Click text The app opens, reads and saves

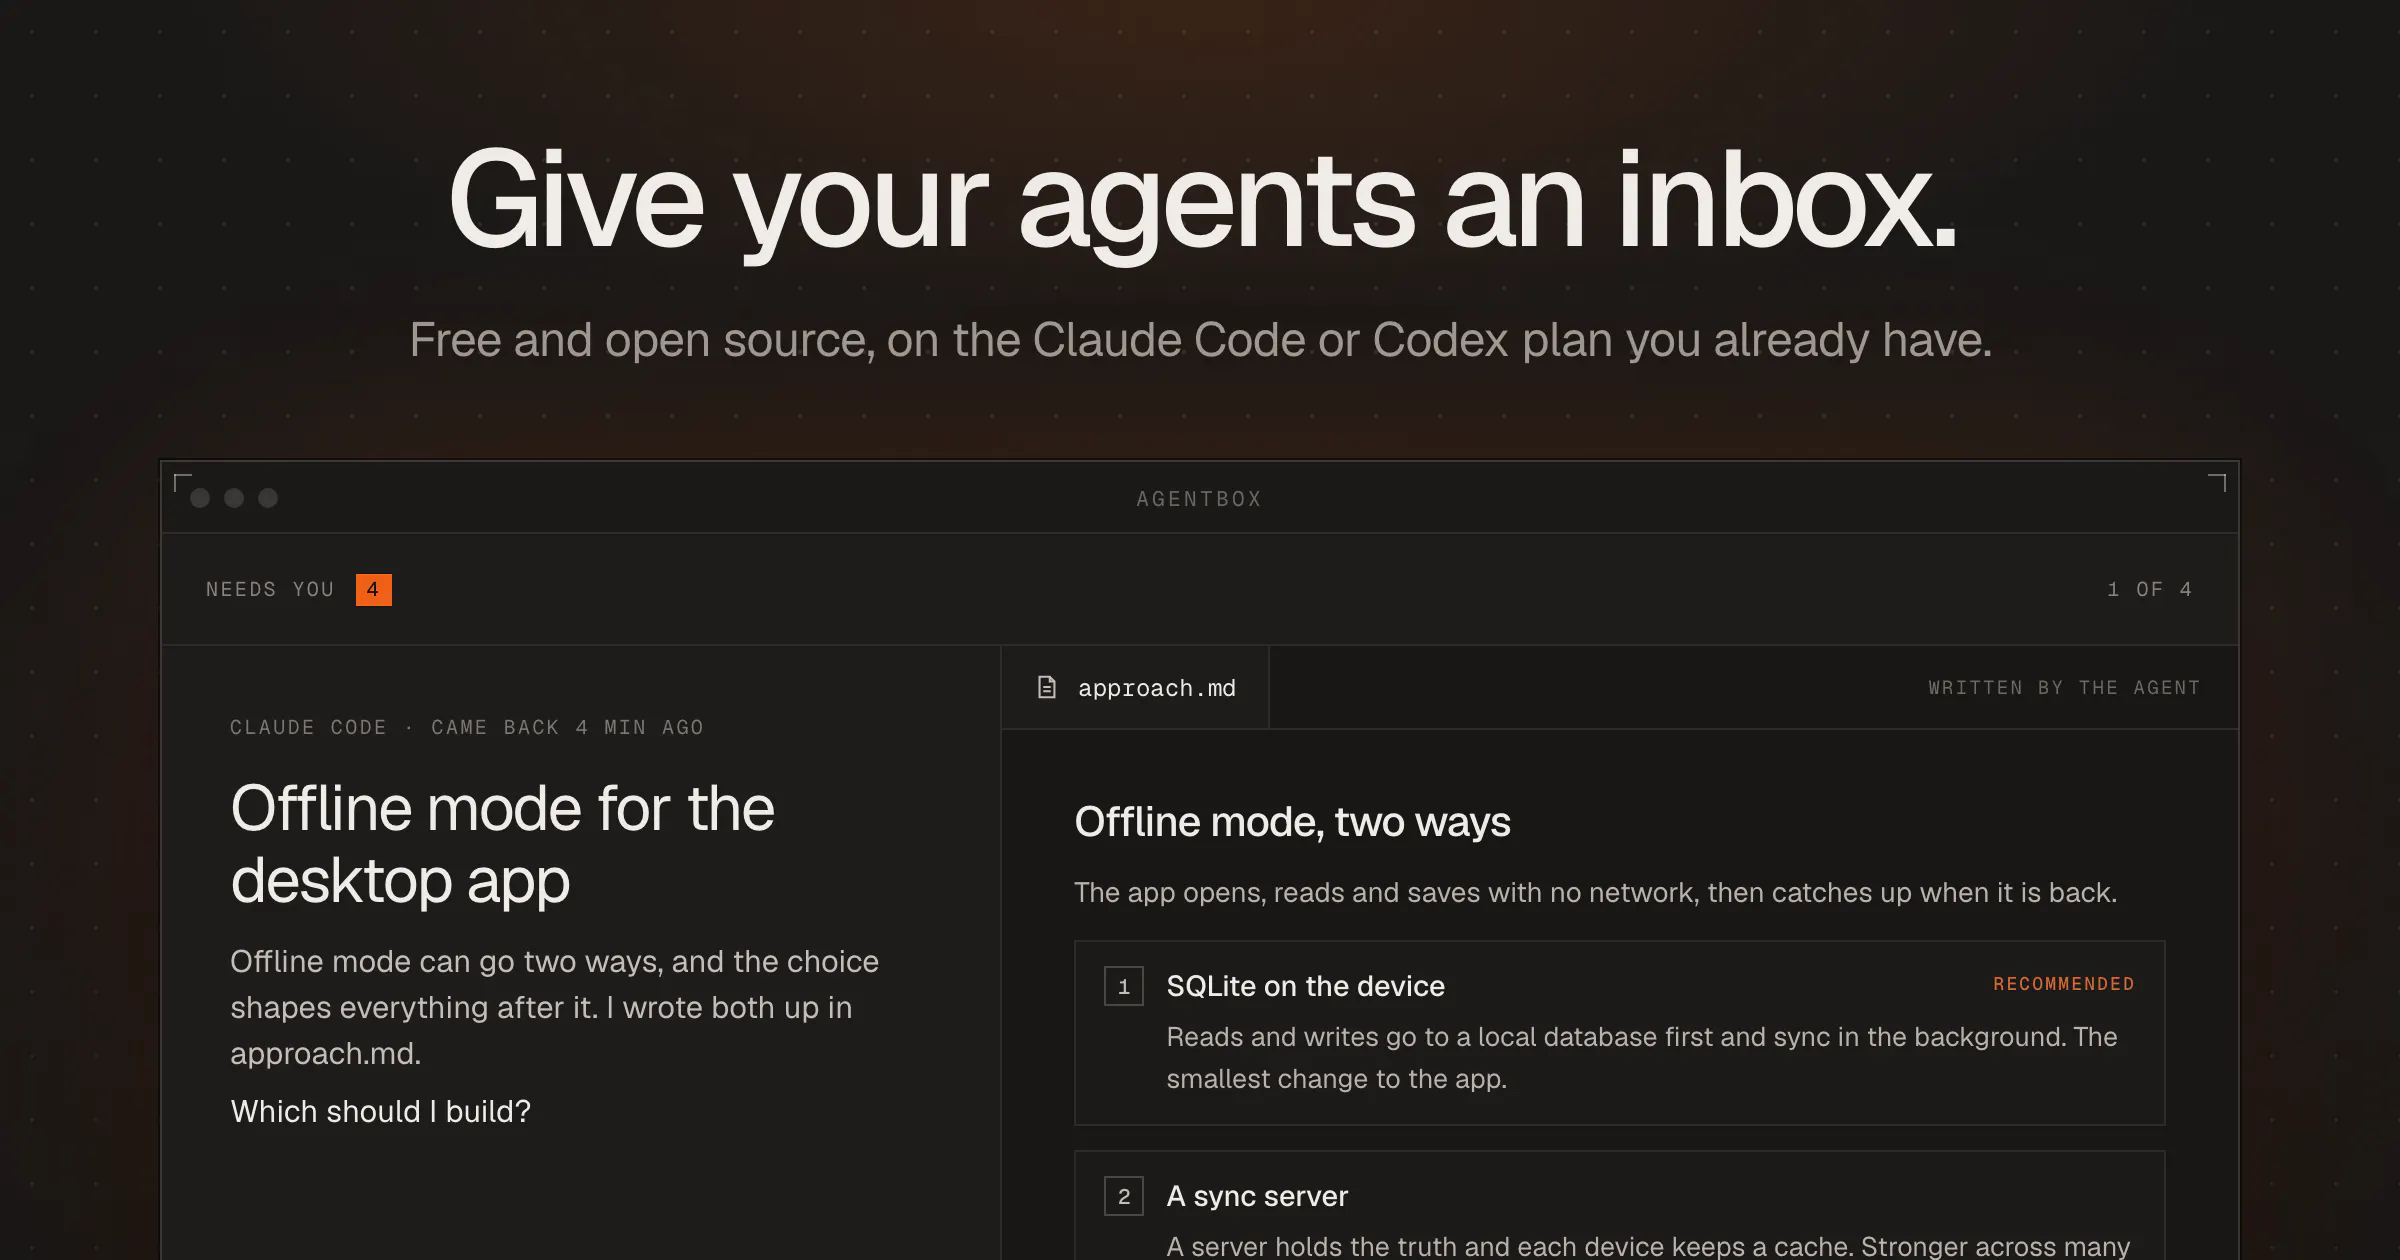click(x=1595, y=893)
